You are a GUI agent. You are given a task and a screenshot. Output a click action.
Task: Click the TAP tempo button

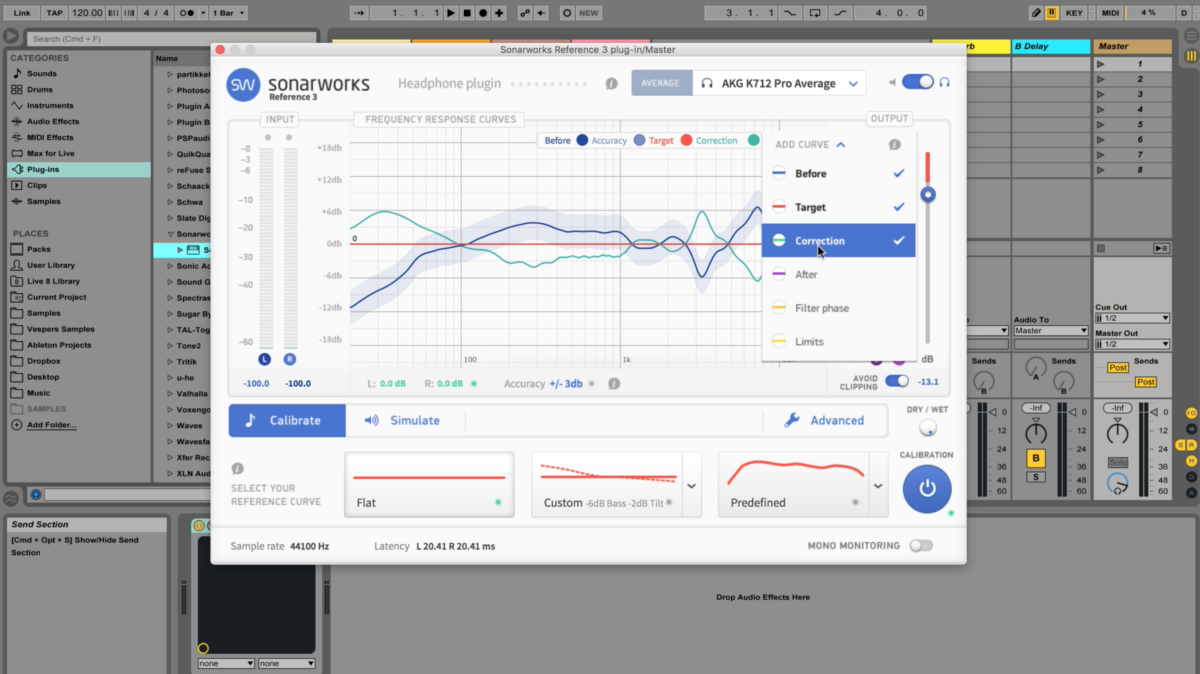(55, 13)
